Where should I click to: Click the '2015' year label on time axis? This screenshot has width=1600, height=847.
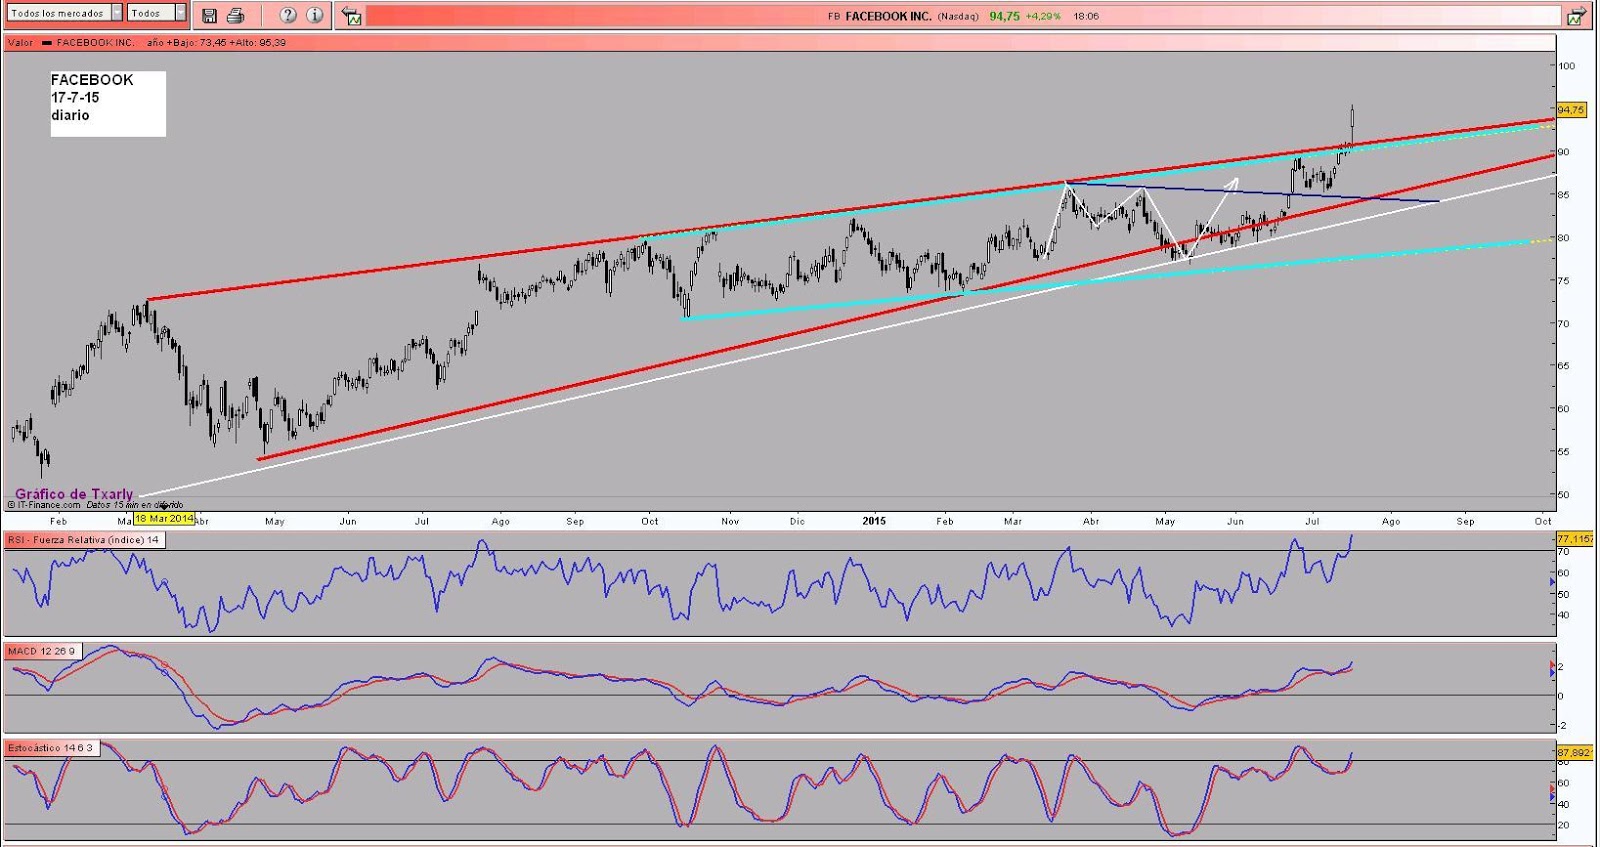[x=874, y=521]
